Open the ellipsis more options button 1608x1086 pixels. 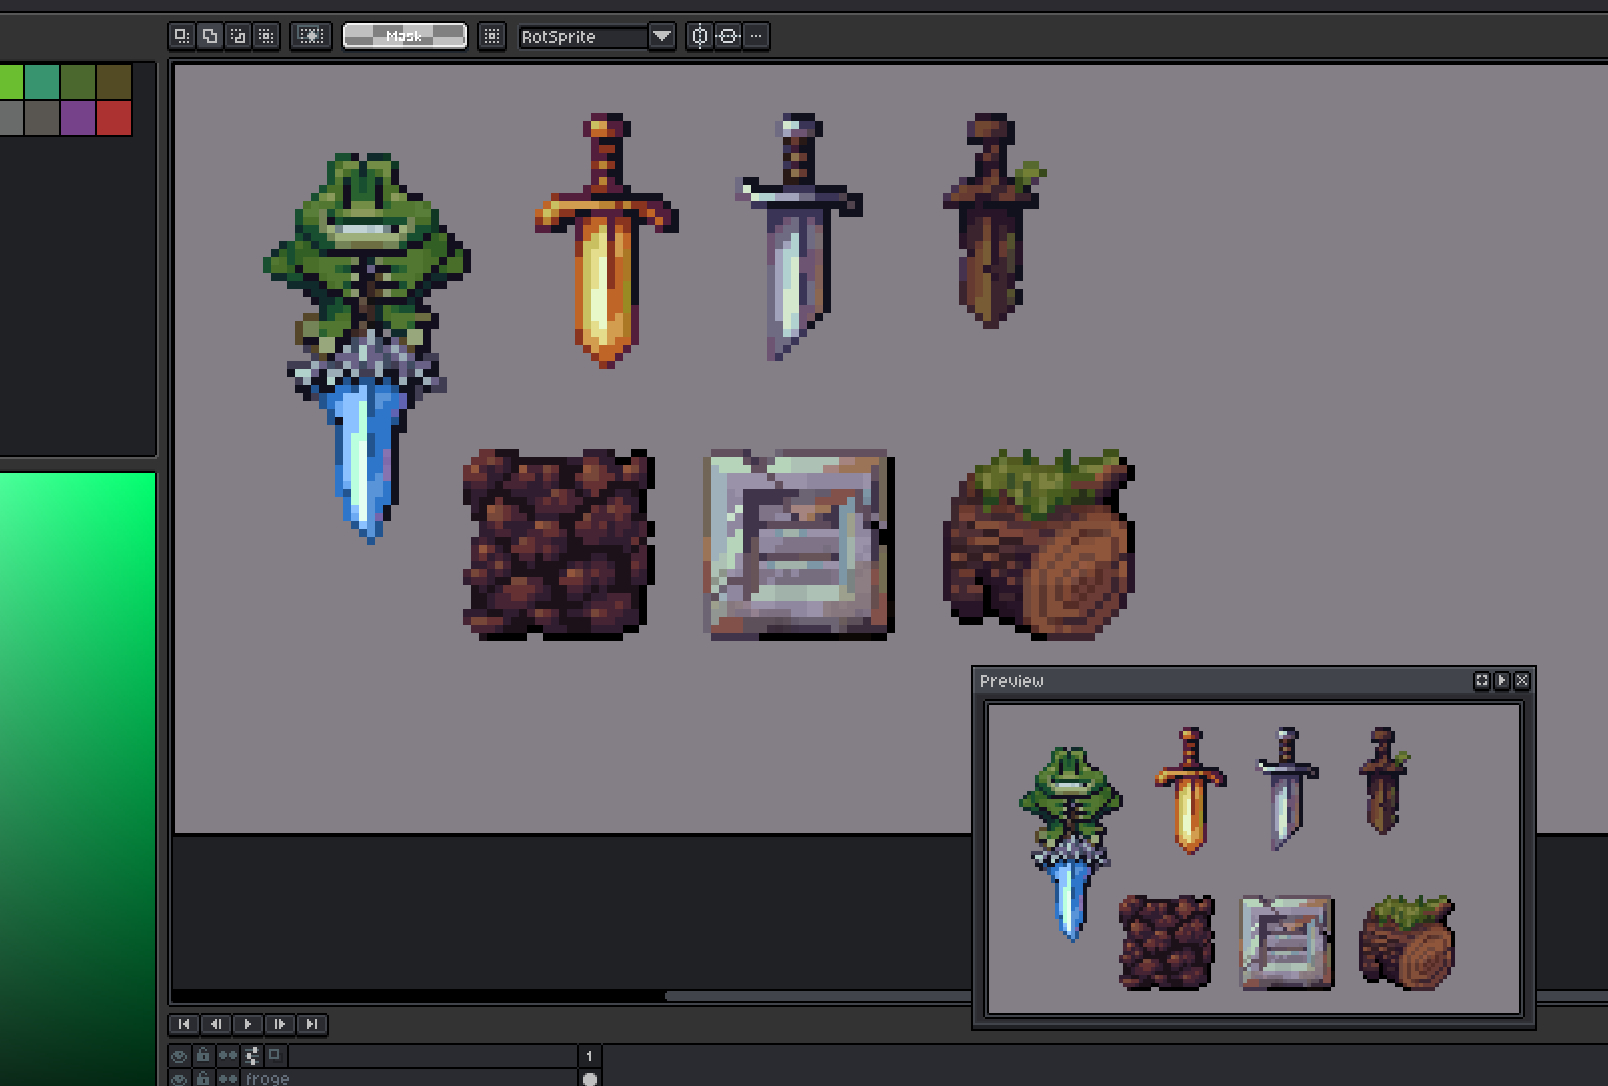tap(756, 36)
